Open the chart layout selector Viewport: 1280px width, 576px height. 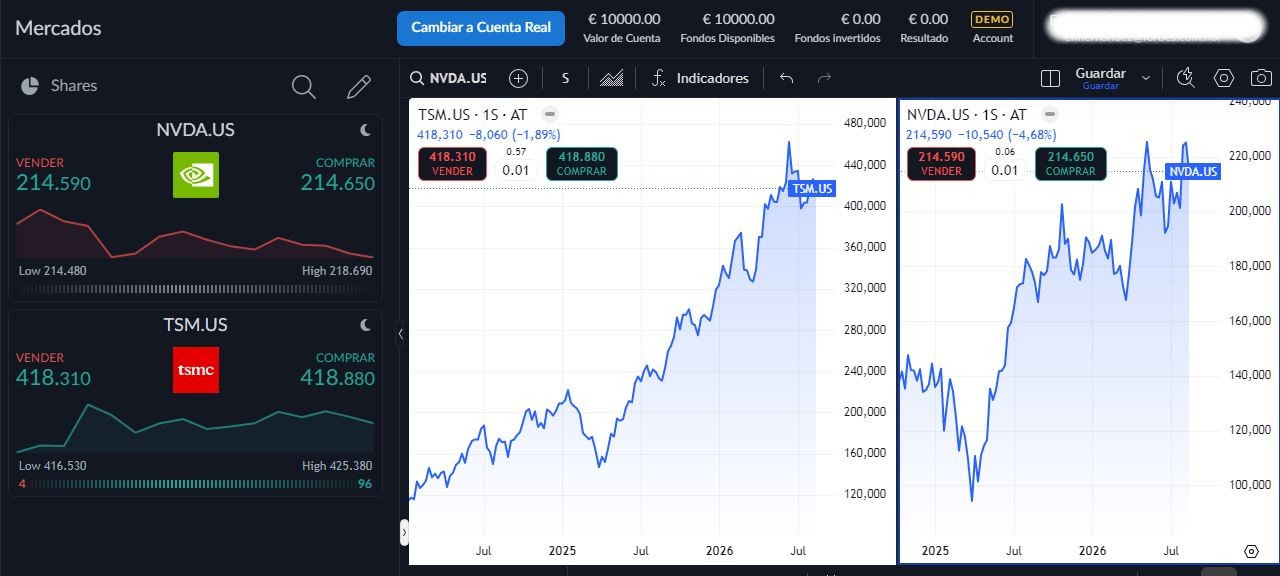(1050, 78)
